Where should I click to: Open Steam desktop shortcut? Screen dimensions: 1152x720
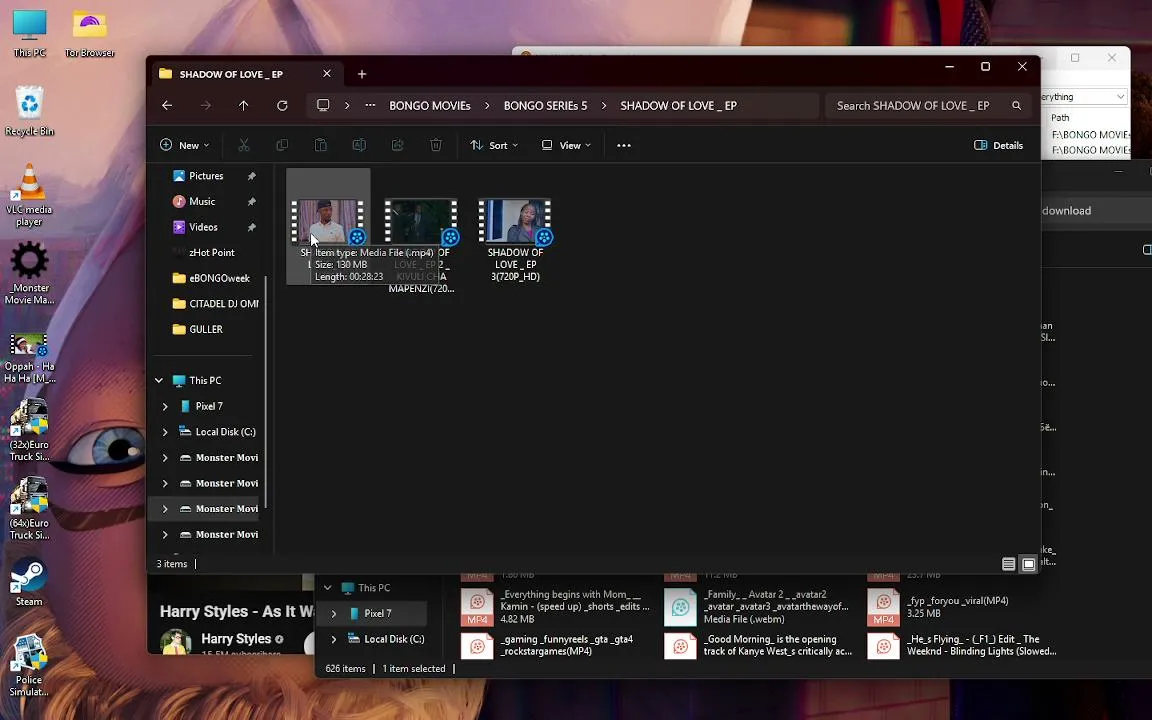point(29,582)
